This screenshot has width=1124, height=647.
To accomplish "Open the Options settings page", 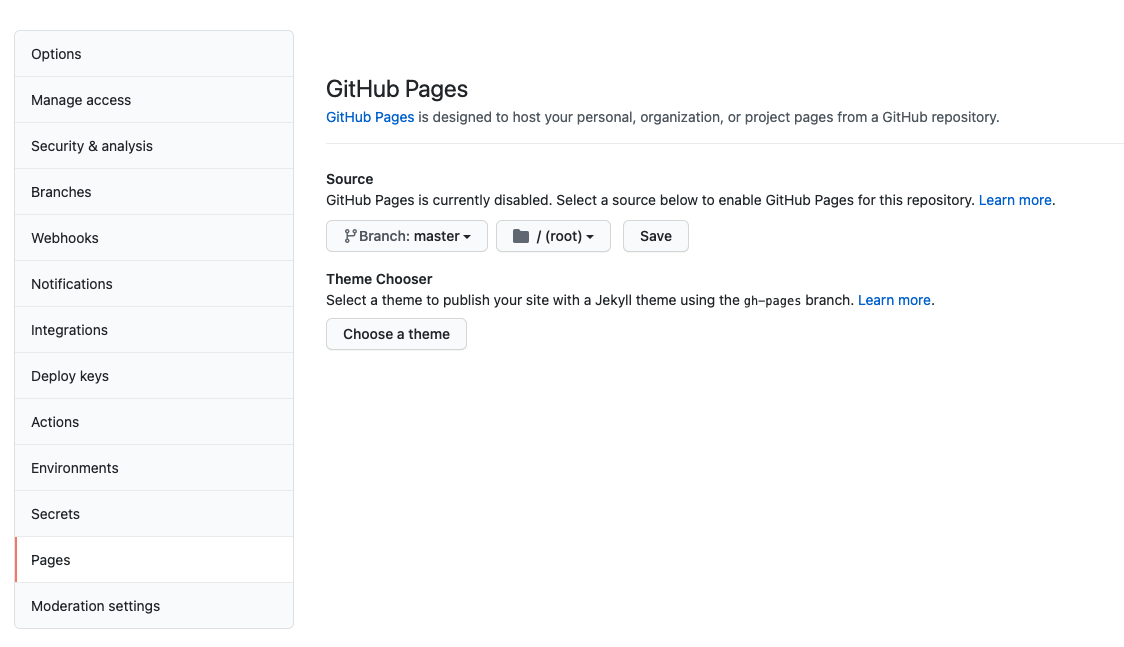I will coord(153,54).
